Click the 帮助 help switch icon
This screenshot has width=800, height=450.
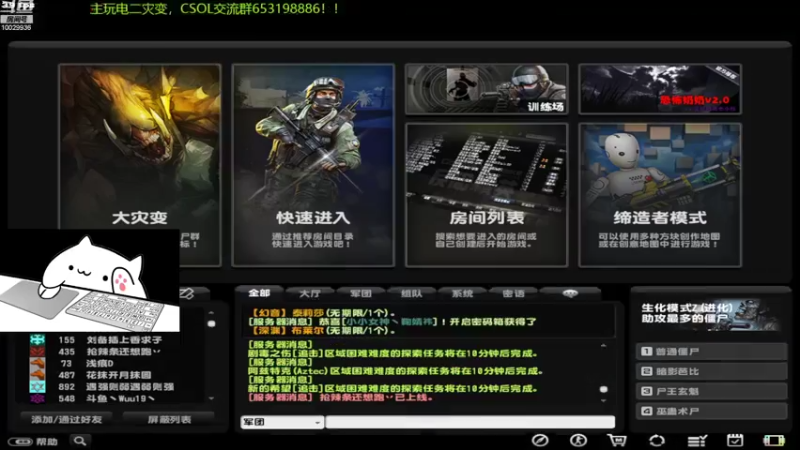[20, 441]
